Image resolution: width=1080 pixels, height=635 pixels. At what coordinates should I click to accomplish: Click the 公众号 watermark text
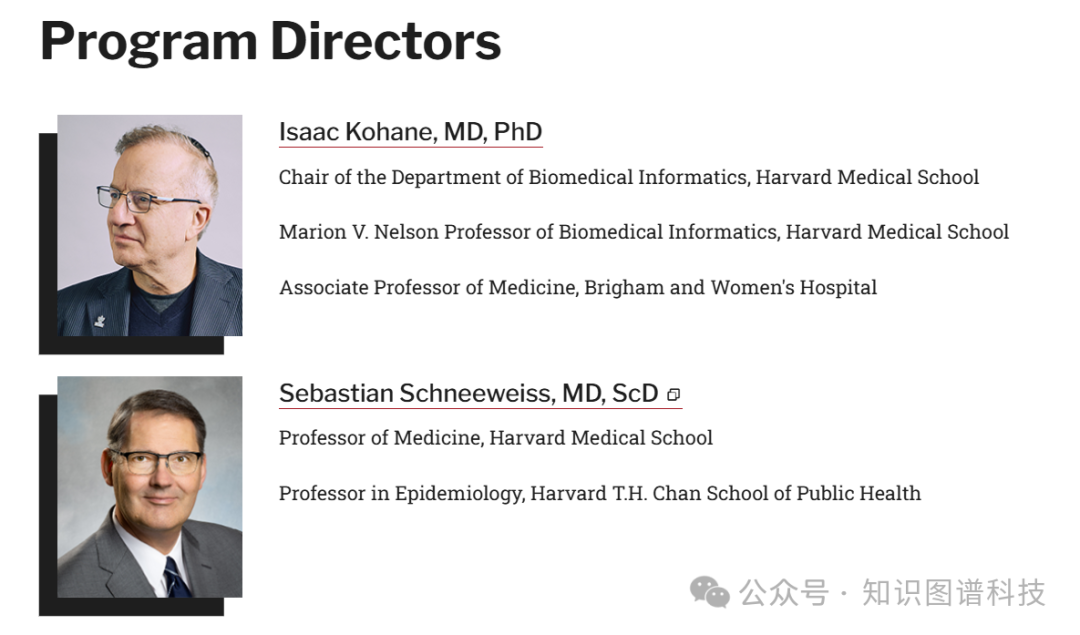pos(784,593)
